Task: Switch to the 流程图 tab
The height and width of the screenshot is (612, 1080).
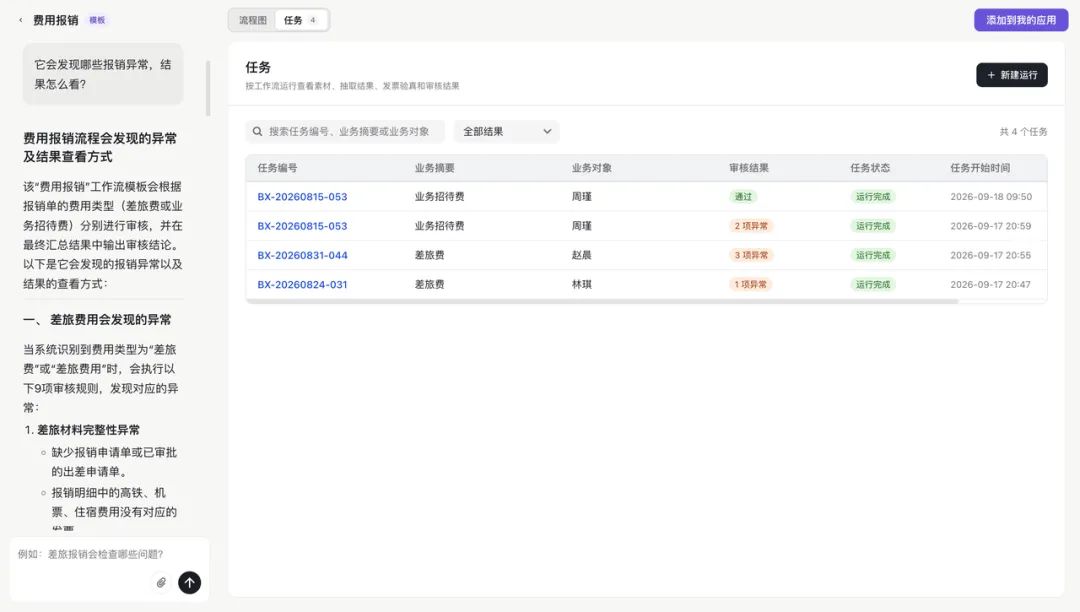Action: pyautogui.click(x=253, y=20)
